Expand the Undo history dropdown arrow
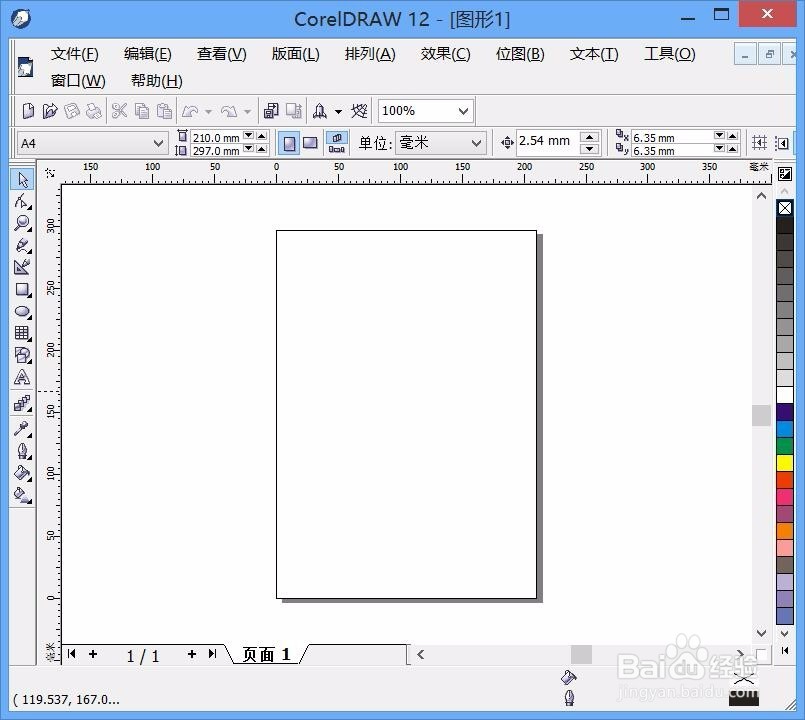This screenshot has width=805, height=720. tap(208, 111)
